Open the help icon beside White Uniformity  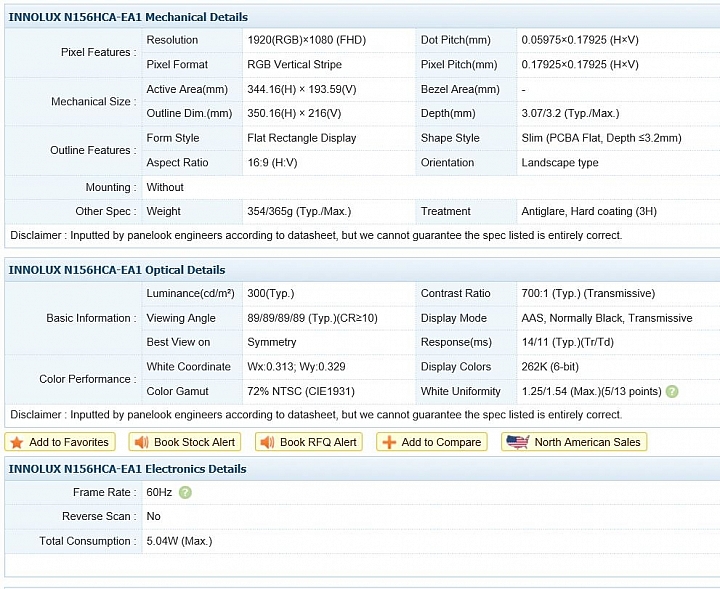(x=672, y=392)
